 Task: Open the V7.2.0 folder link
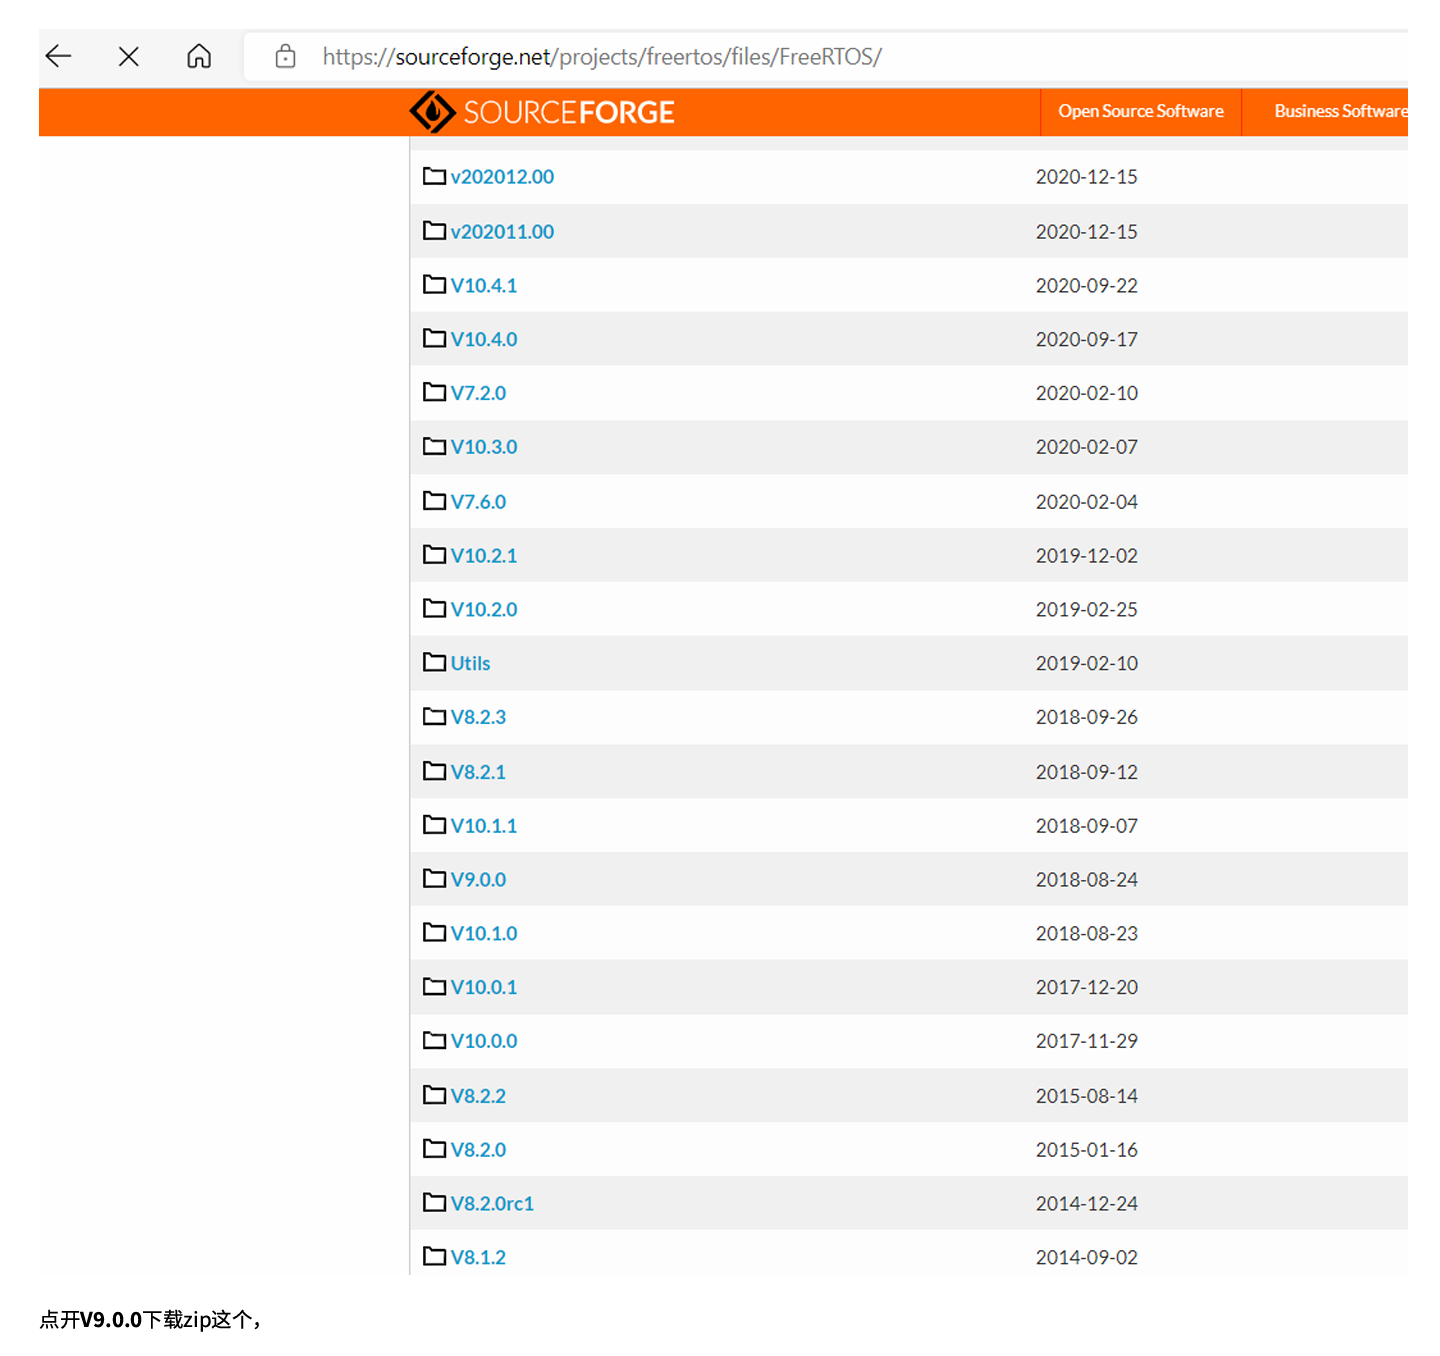click(x=478, y=393)
